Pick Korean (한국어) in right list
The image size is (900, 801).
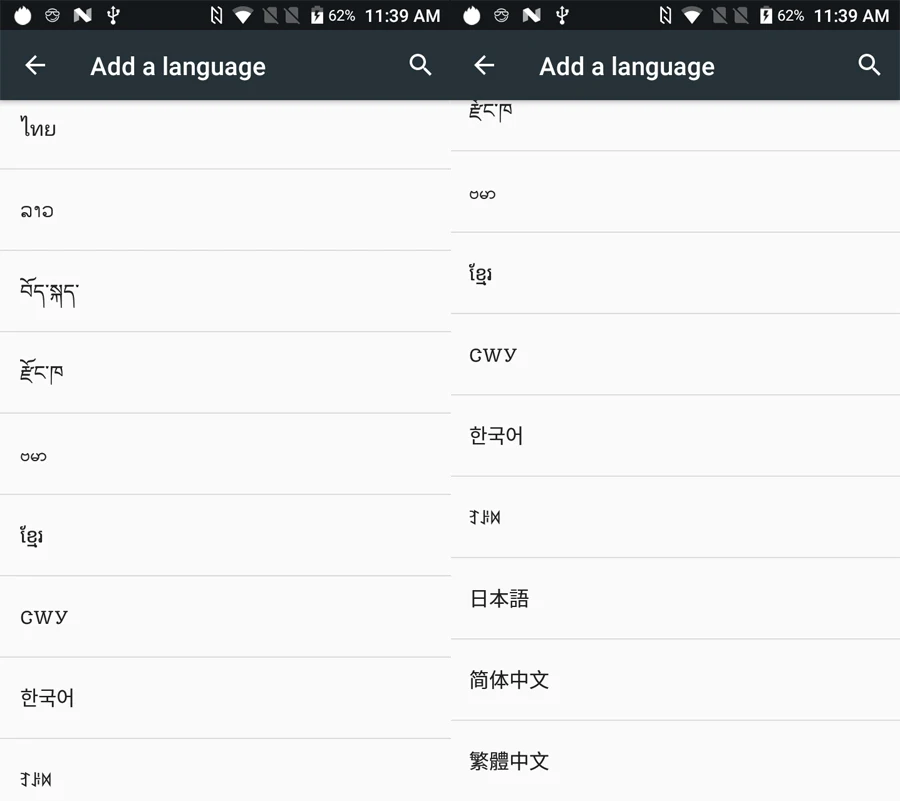676,436
